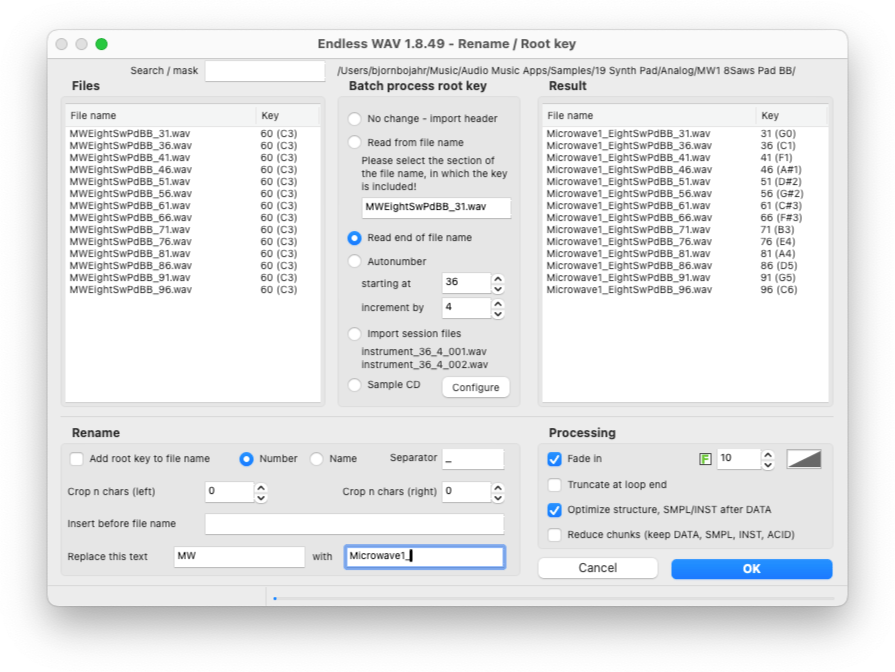Click the Cancel button
The height and width of the screenshot is (672, 895).
point(598,568)
